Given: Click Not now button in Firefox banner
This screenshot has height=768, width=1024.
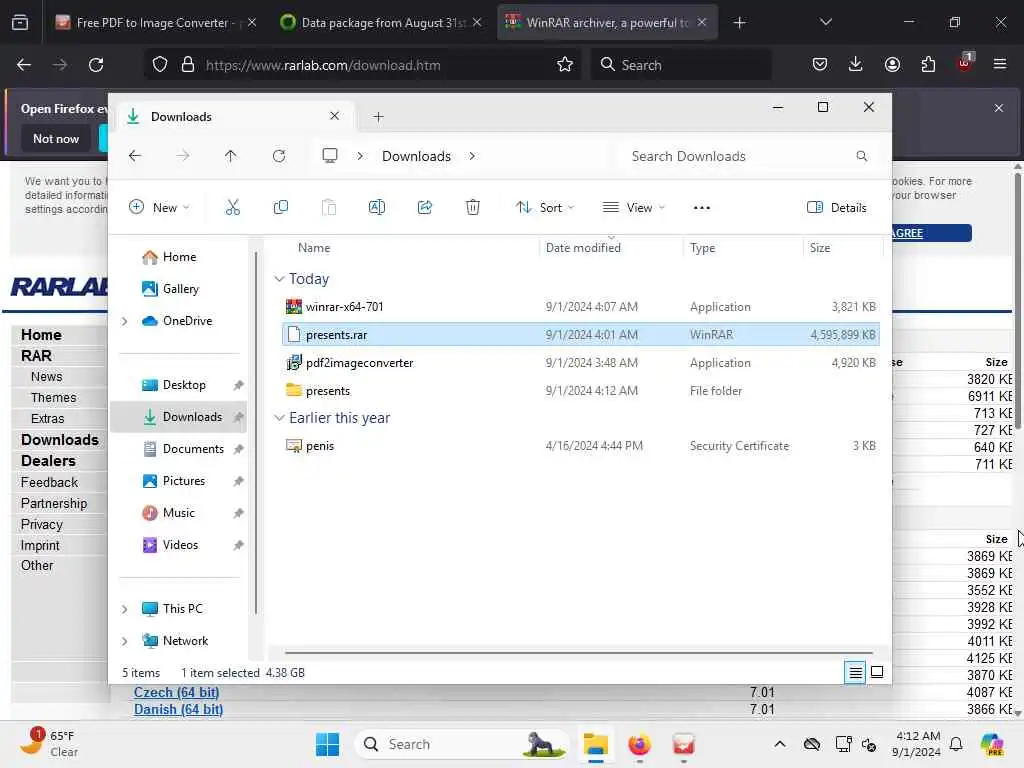Looking at the screenshot, I should (56, 138).
